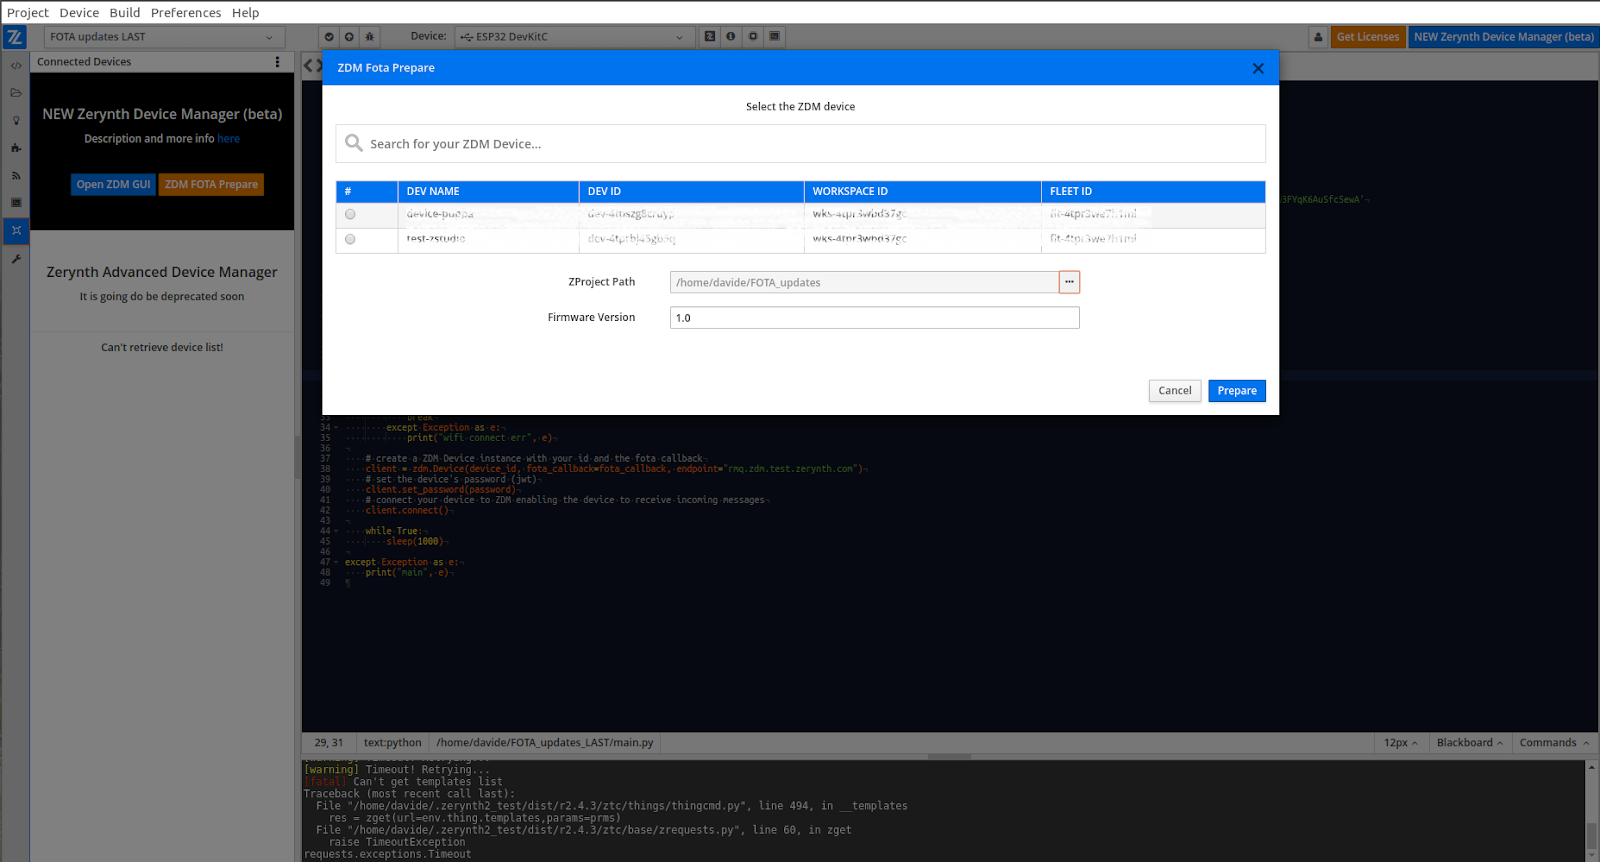Collapse code fold at line 47
1600x862 pixels.
[x=336, y=563]
